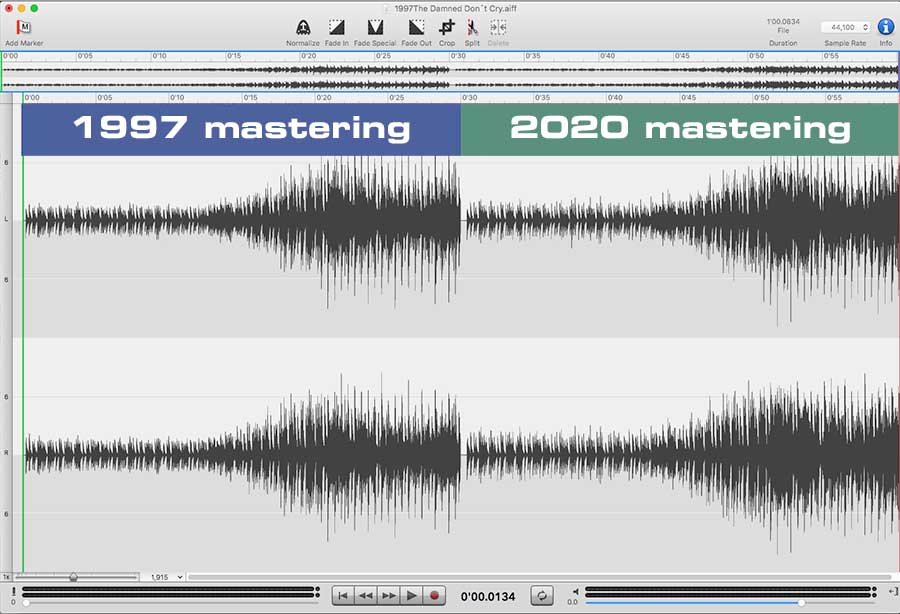This screenshot has height=614, width=900.
Task: Split the sound at the cursor
Action: pyautogui.click(x=470, y=28)
